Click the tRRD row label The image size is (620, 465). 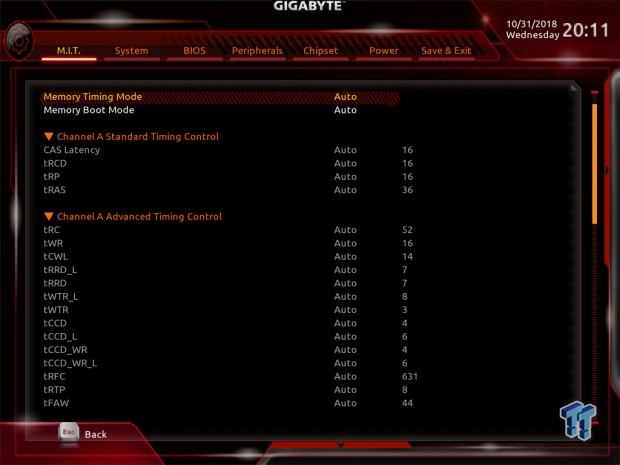point(55,283)
